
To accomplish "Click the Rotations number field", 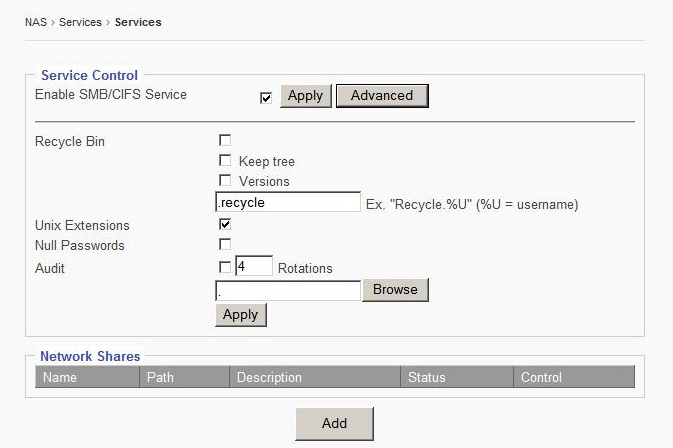I will point(254,267).
